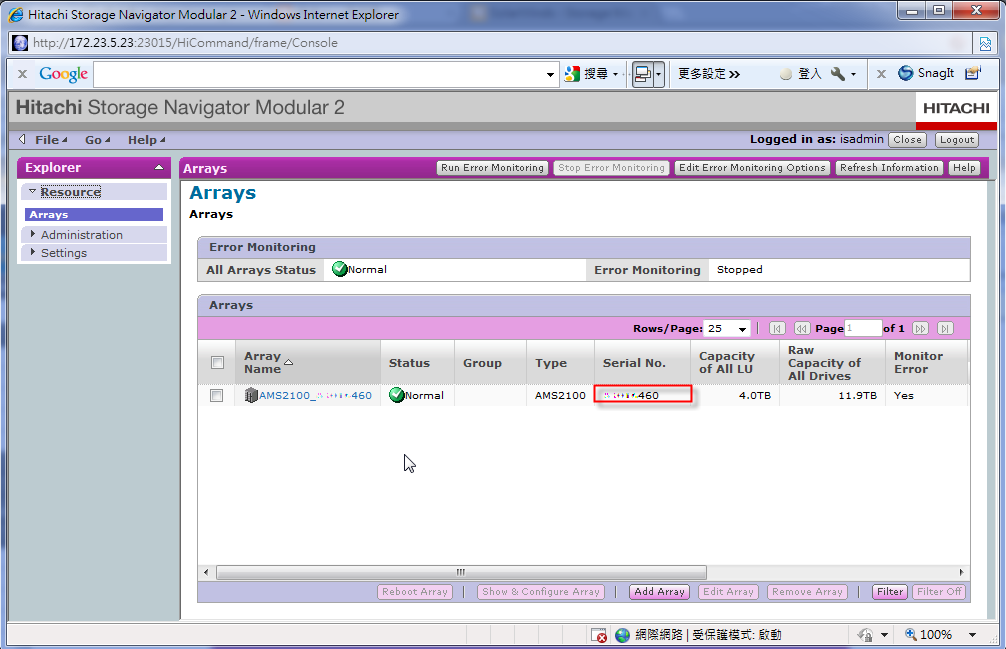Open the AMS2100 array name link

click(315, 396)
